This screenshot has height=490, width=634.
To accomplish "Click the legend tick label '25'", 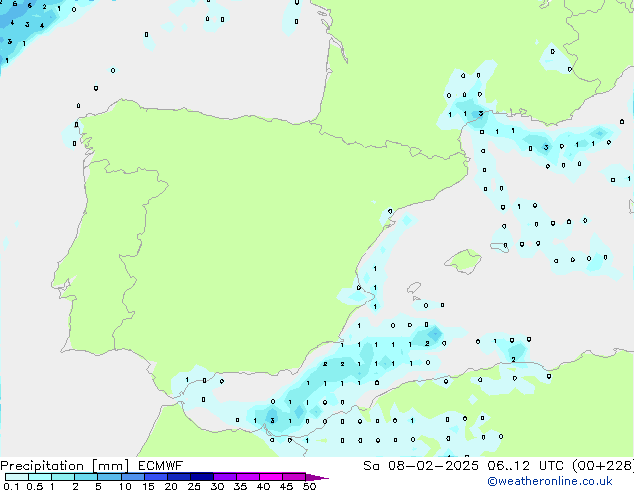I will click(x=194, y=486).
